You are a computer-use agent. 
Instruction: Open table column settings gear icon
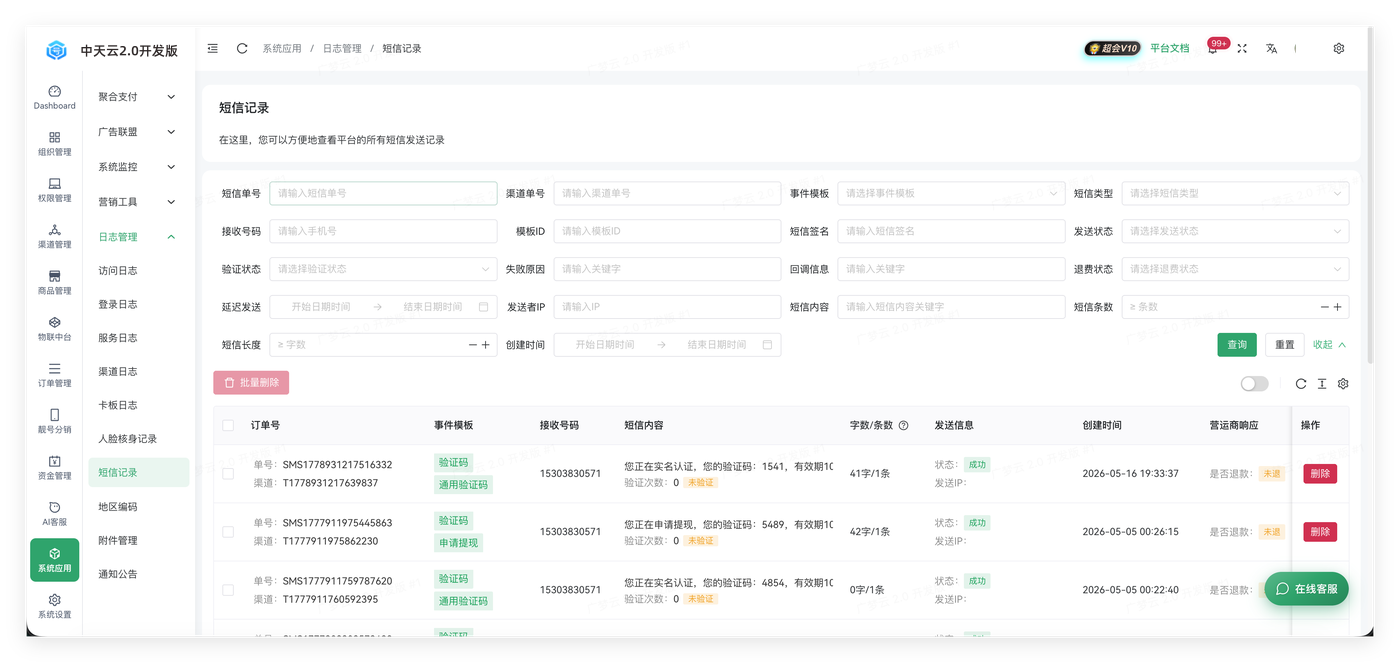[1343, 384]
